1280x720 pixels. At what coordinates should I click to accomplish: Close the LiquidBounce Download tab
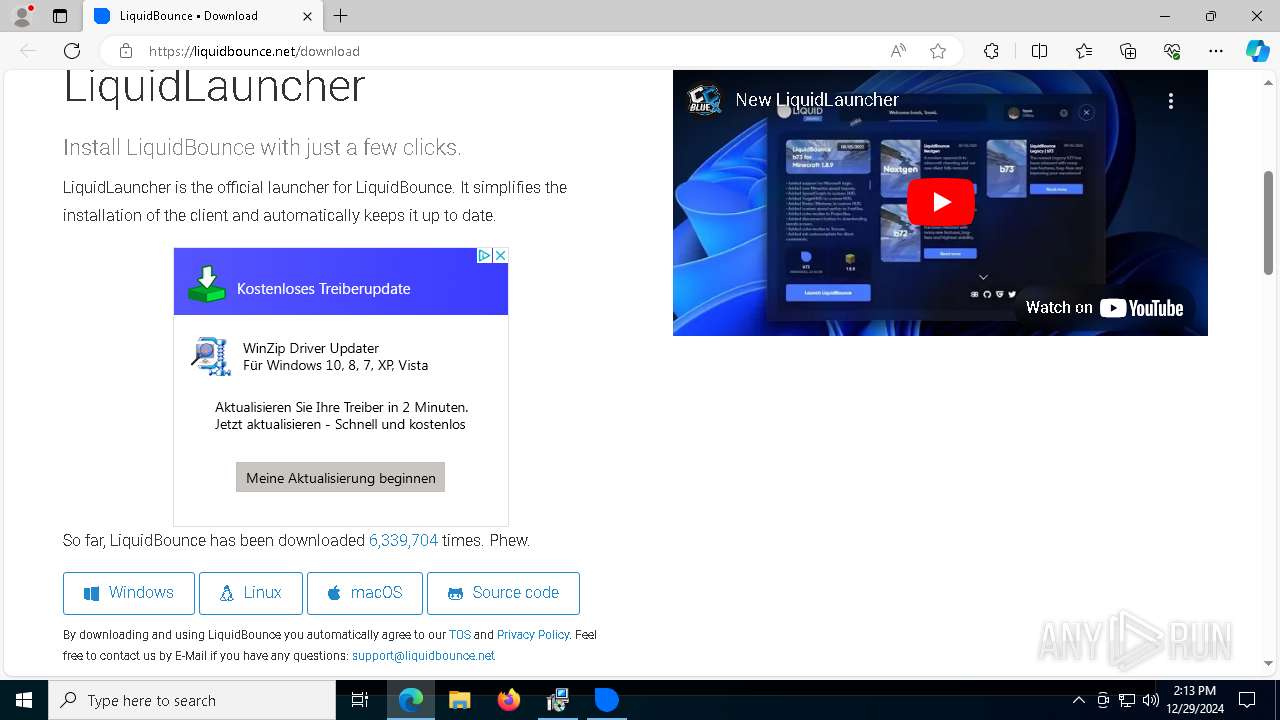tap(308, 16)
